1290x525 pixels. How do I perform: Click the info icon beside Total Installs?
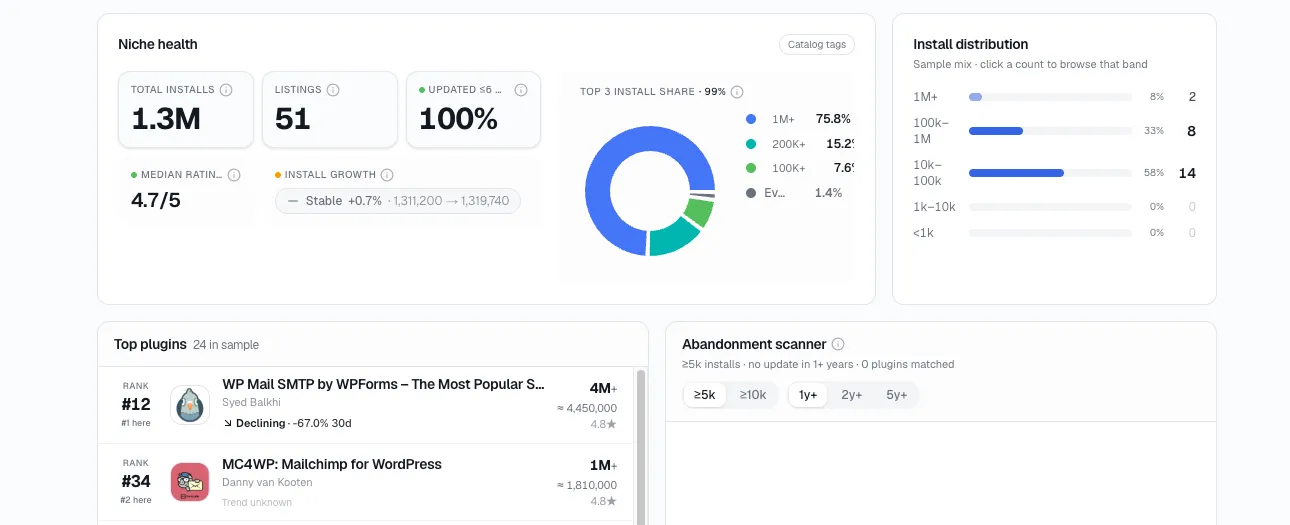(x=226, y=90)
